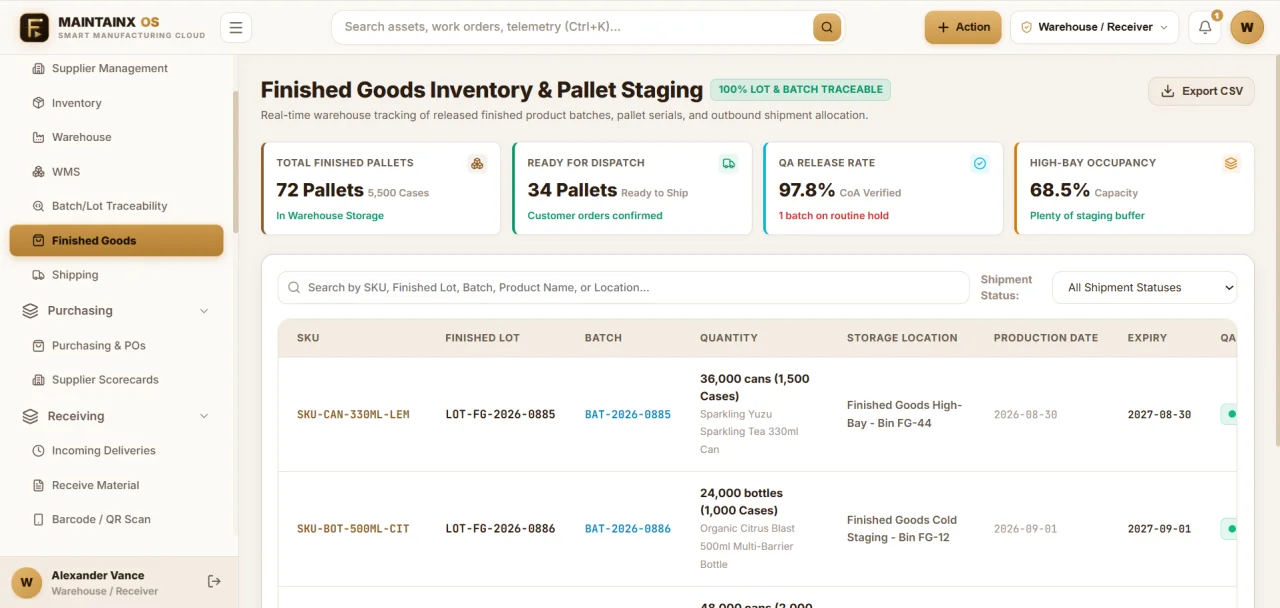The image size is (1280, 608).
Task: Open the Warehouse / Receiver role dropdown
Action: click(1094, 27)
